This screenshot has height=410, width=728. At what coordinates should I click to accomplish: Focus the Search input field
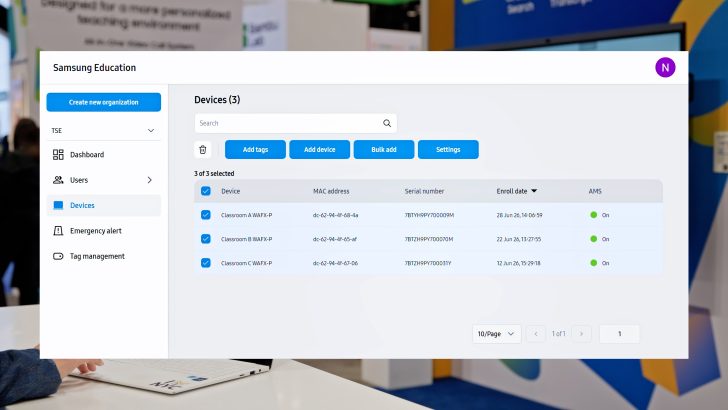pos(295,123)
